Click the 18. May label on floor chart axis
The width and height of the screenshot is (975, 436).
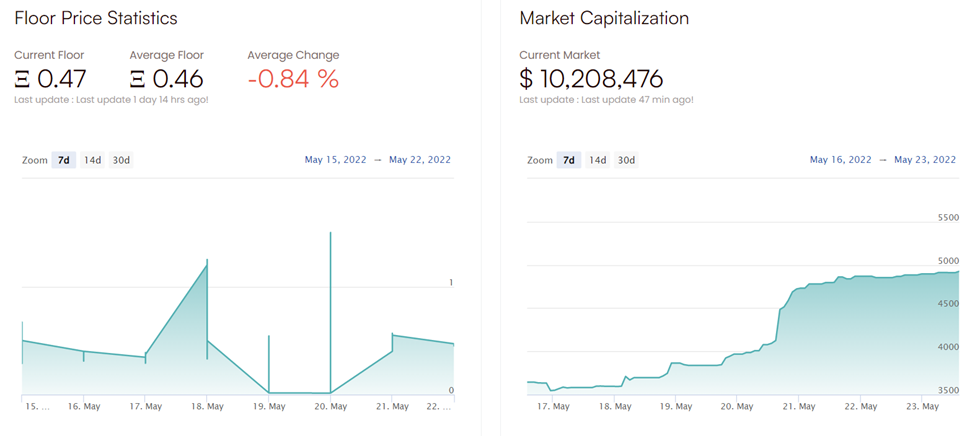[x=208, y=406]
